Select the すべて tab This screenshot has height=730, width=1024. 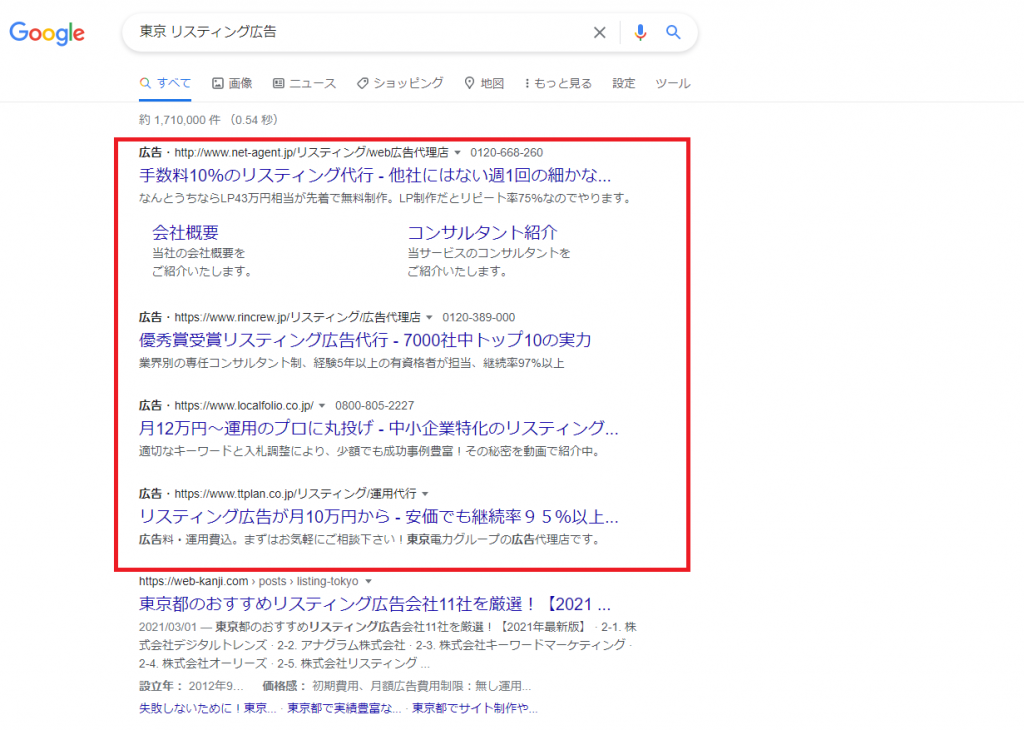click(165, 83)
